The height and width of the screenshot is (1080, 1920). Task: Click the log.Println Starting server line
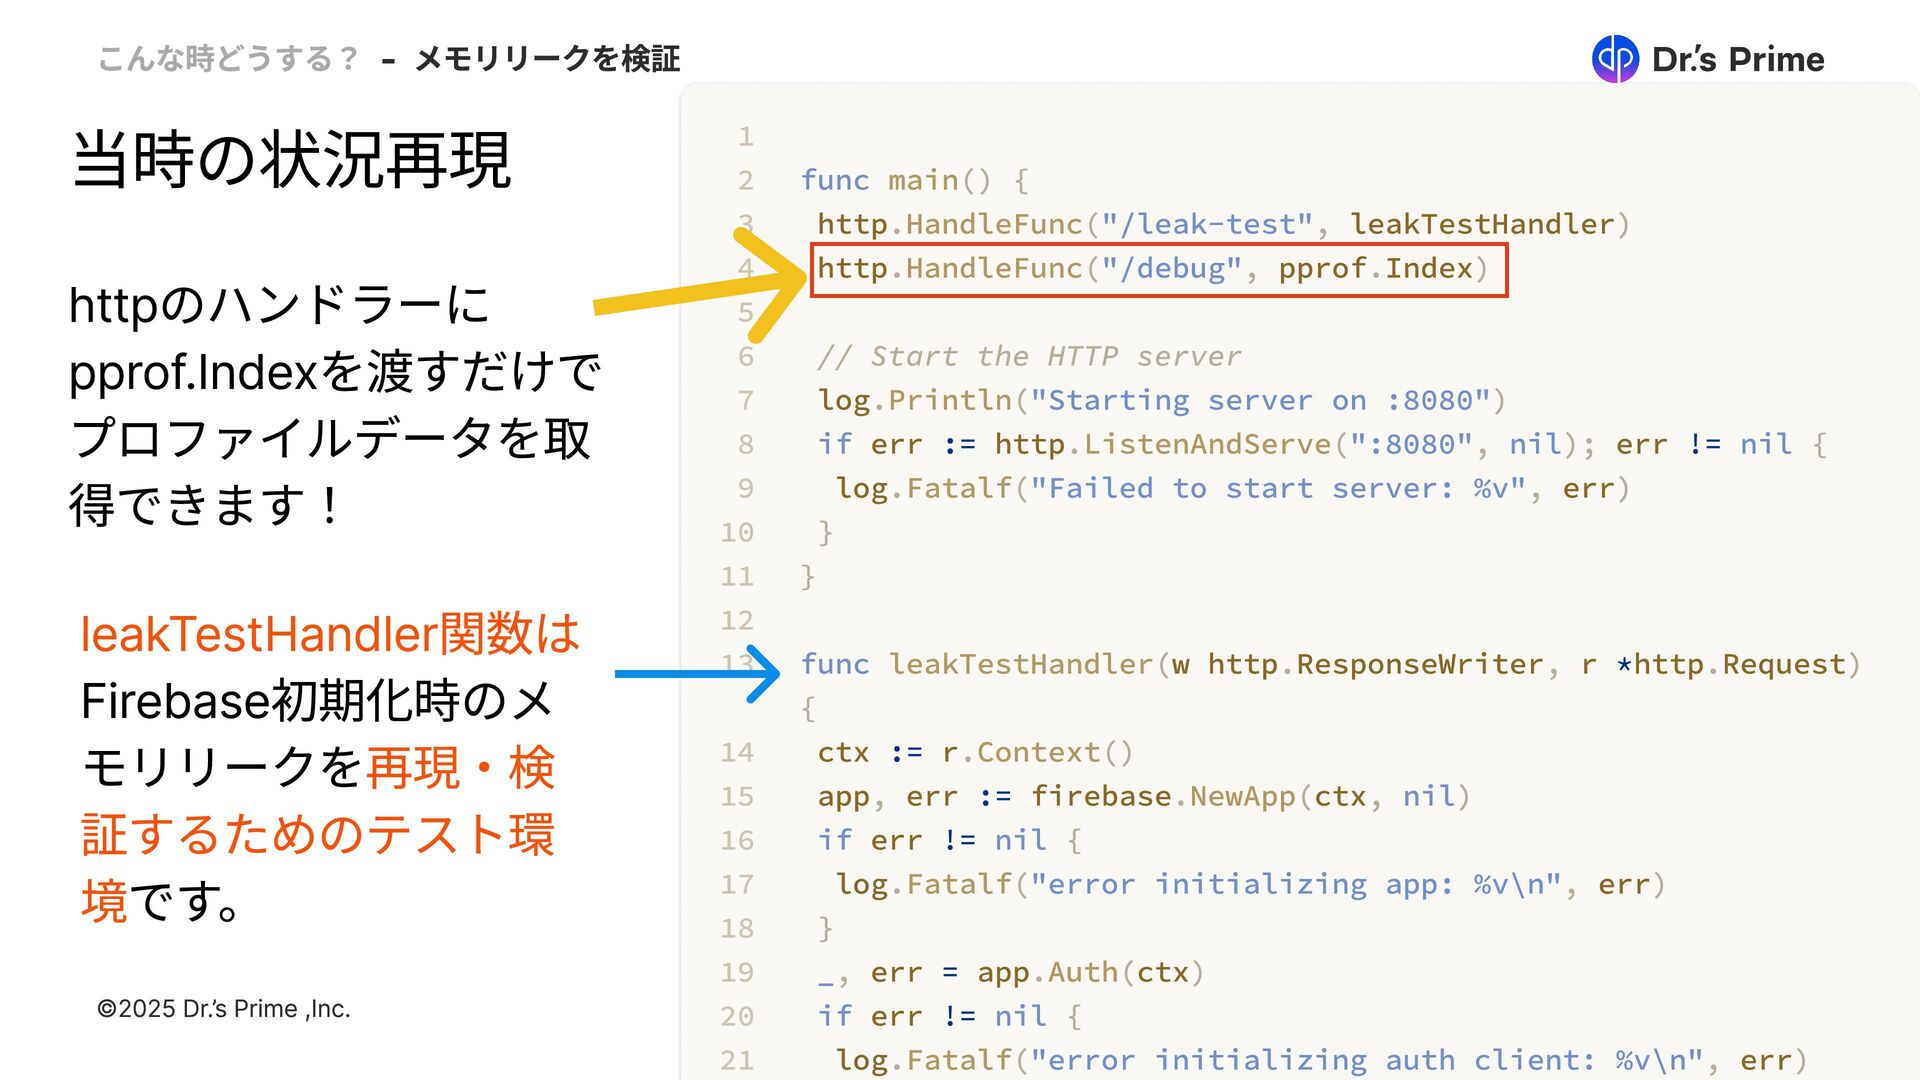click(1160, 400)
